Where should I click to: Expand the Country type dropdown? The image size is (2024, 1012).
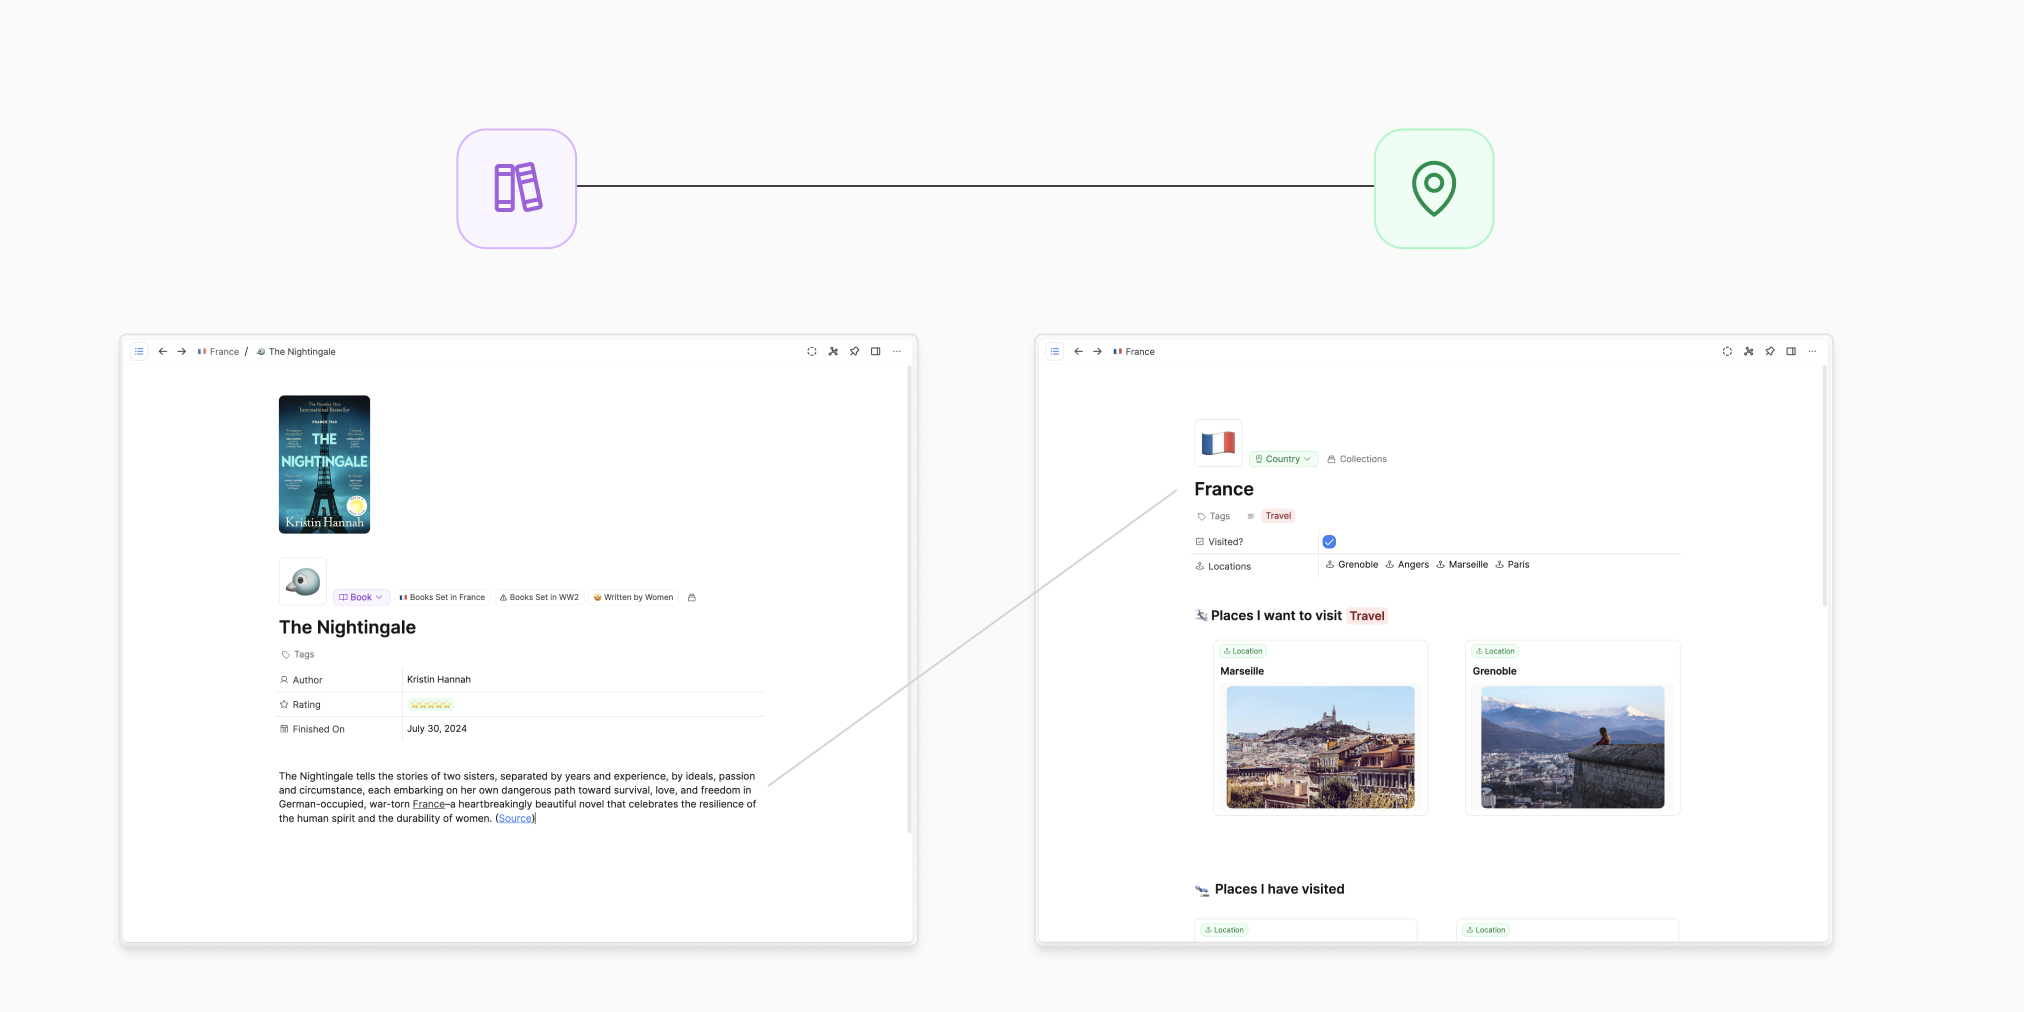pos(1283,459)
